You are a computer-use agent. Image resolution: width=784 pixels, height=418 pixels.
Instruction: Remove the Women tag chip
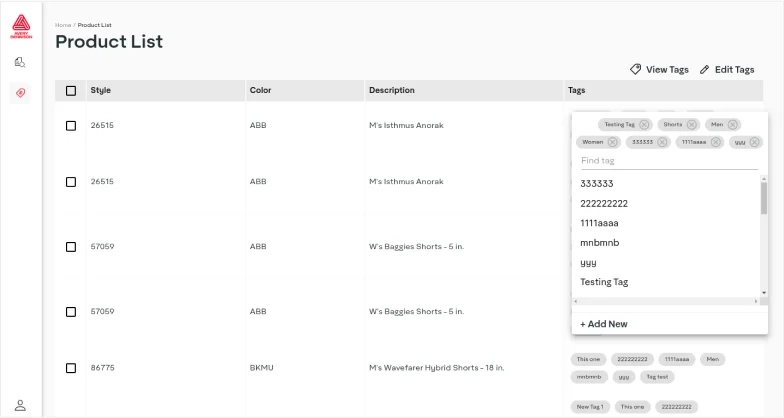click(612, 142)
